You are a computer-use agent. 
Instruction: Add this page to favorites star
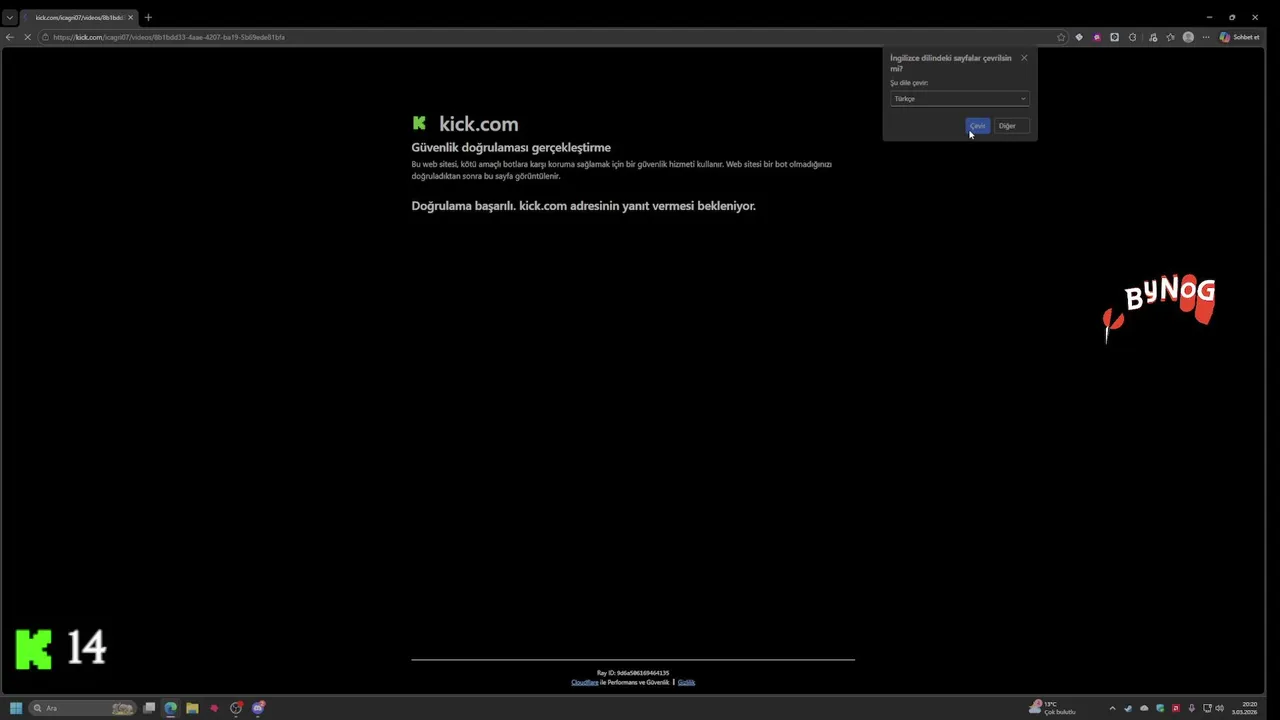(x=1061, y=37)
